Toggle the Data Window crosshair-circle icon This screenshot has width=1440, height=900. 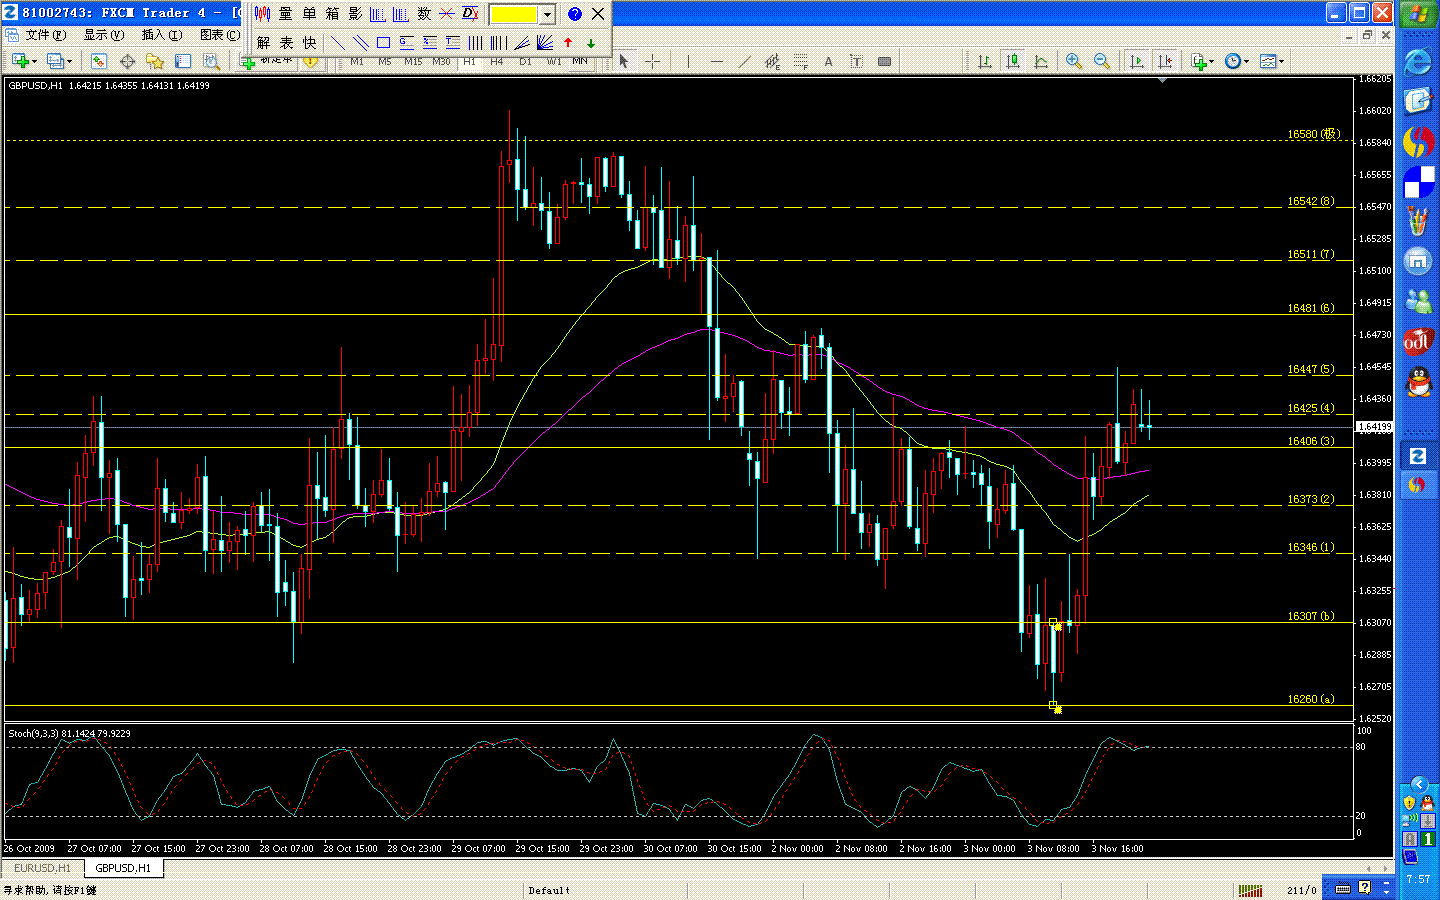[127, 61]
